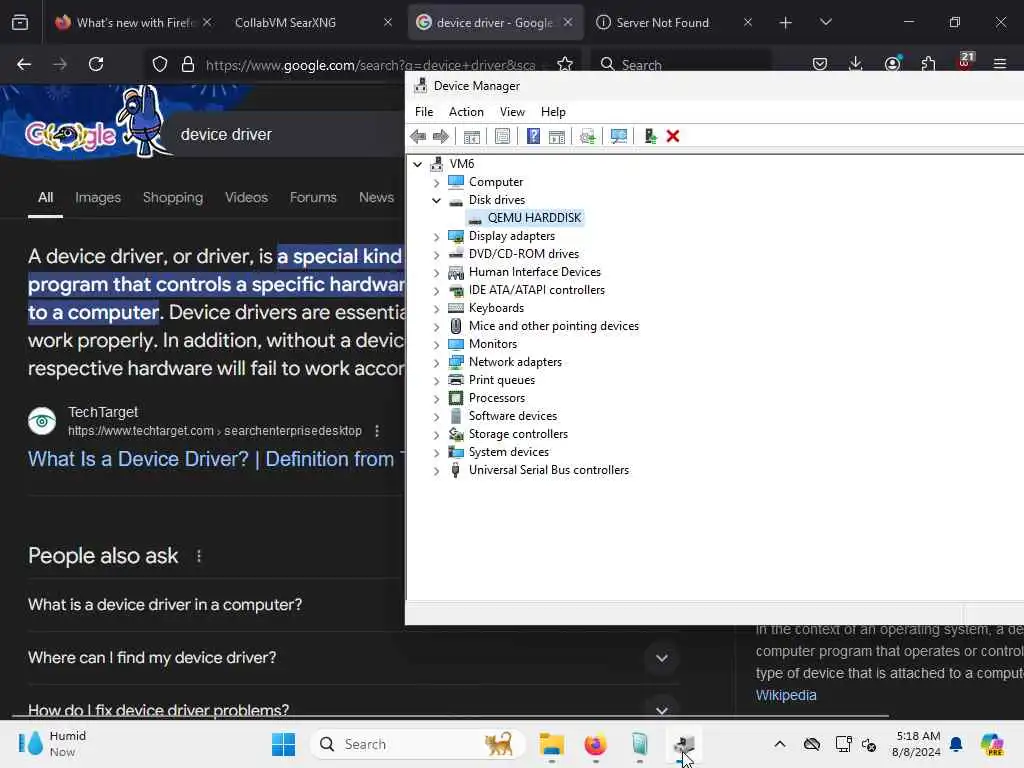This screenshot has height=768, width=1024.
Task: Open weather widget Humid Now
Action: (x=52, y=744)
